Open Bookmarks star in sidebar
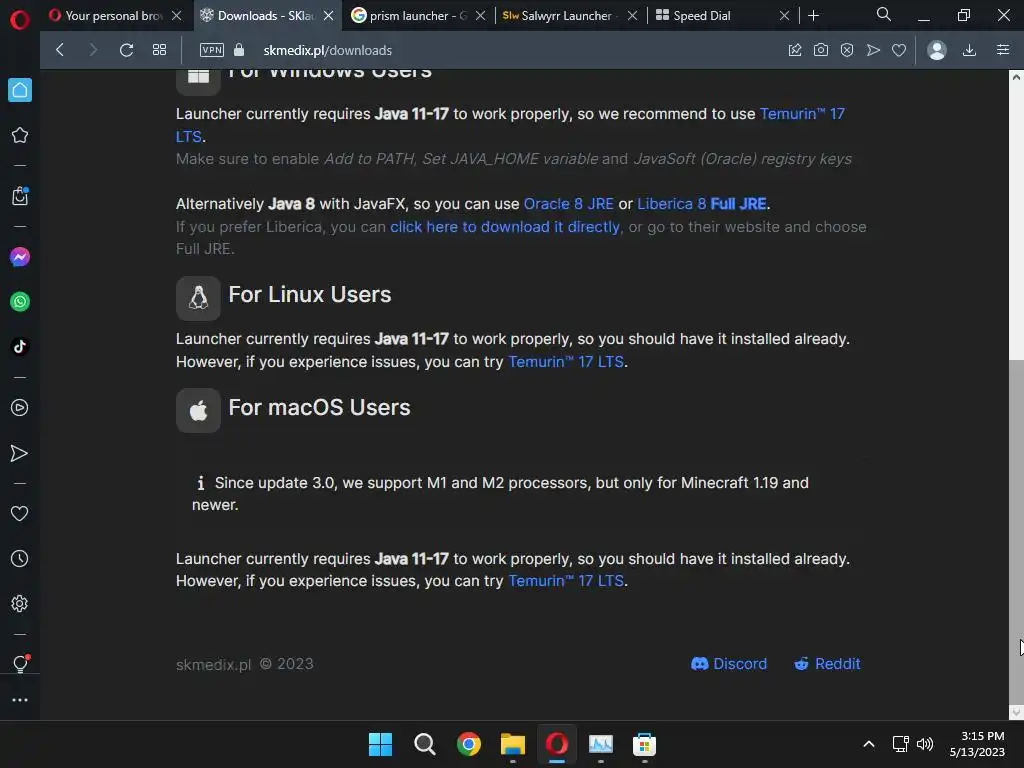 pyautogui.click(x=20, y=135)
